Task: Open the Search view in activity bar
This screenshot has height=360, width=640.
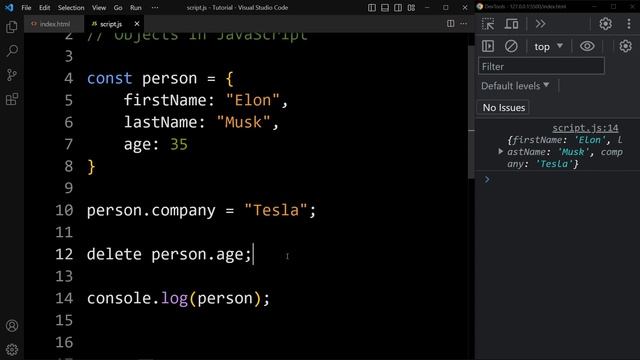Action: 12,51
